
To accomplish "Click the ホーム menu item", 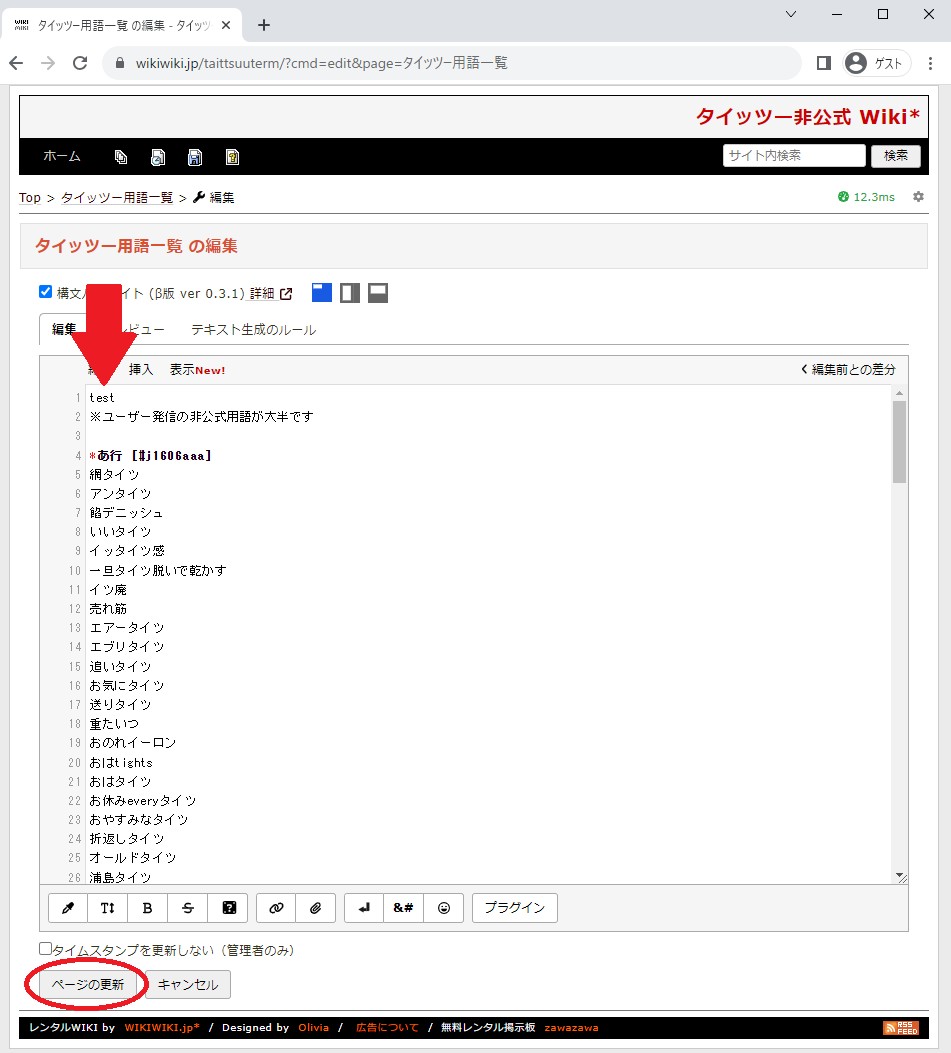I will point(62,156).
